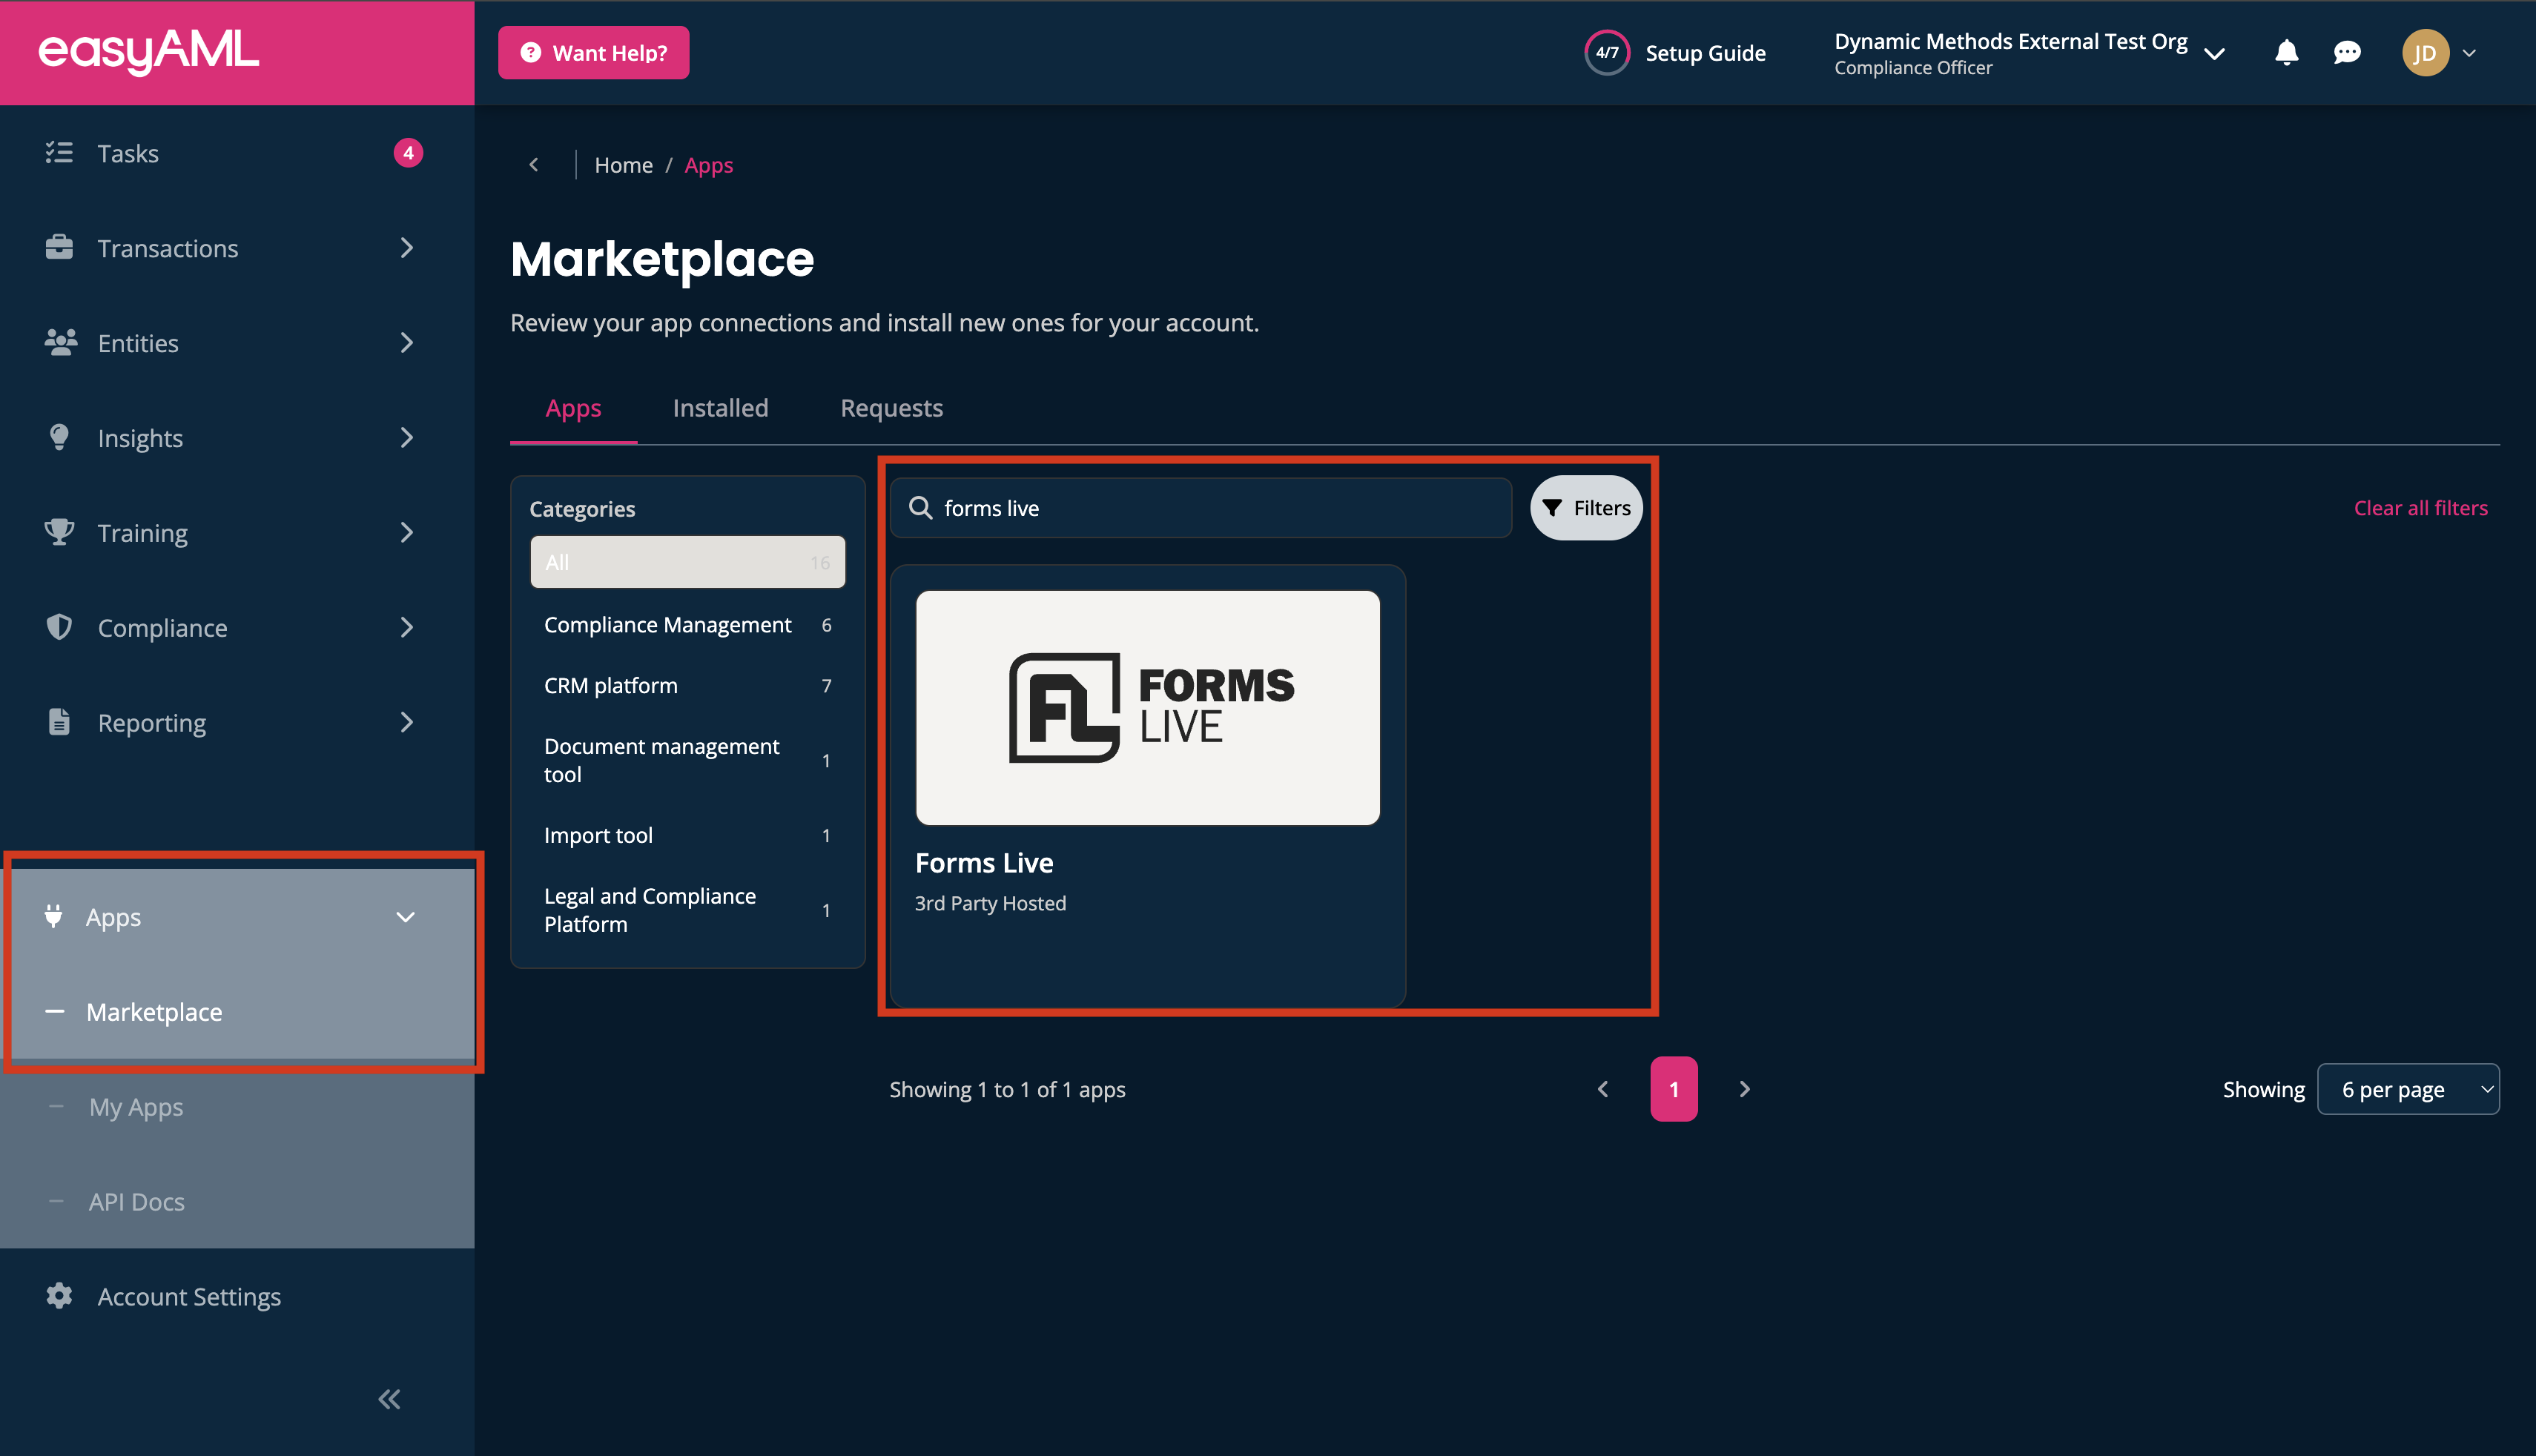The image size is (2536, 1456).
Task: Open My Apps in the sidebar
Action: click(237, 1107)
